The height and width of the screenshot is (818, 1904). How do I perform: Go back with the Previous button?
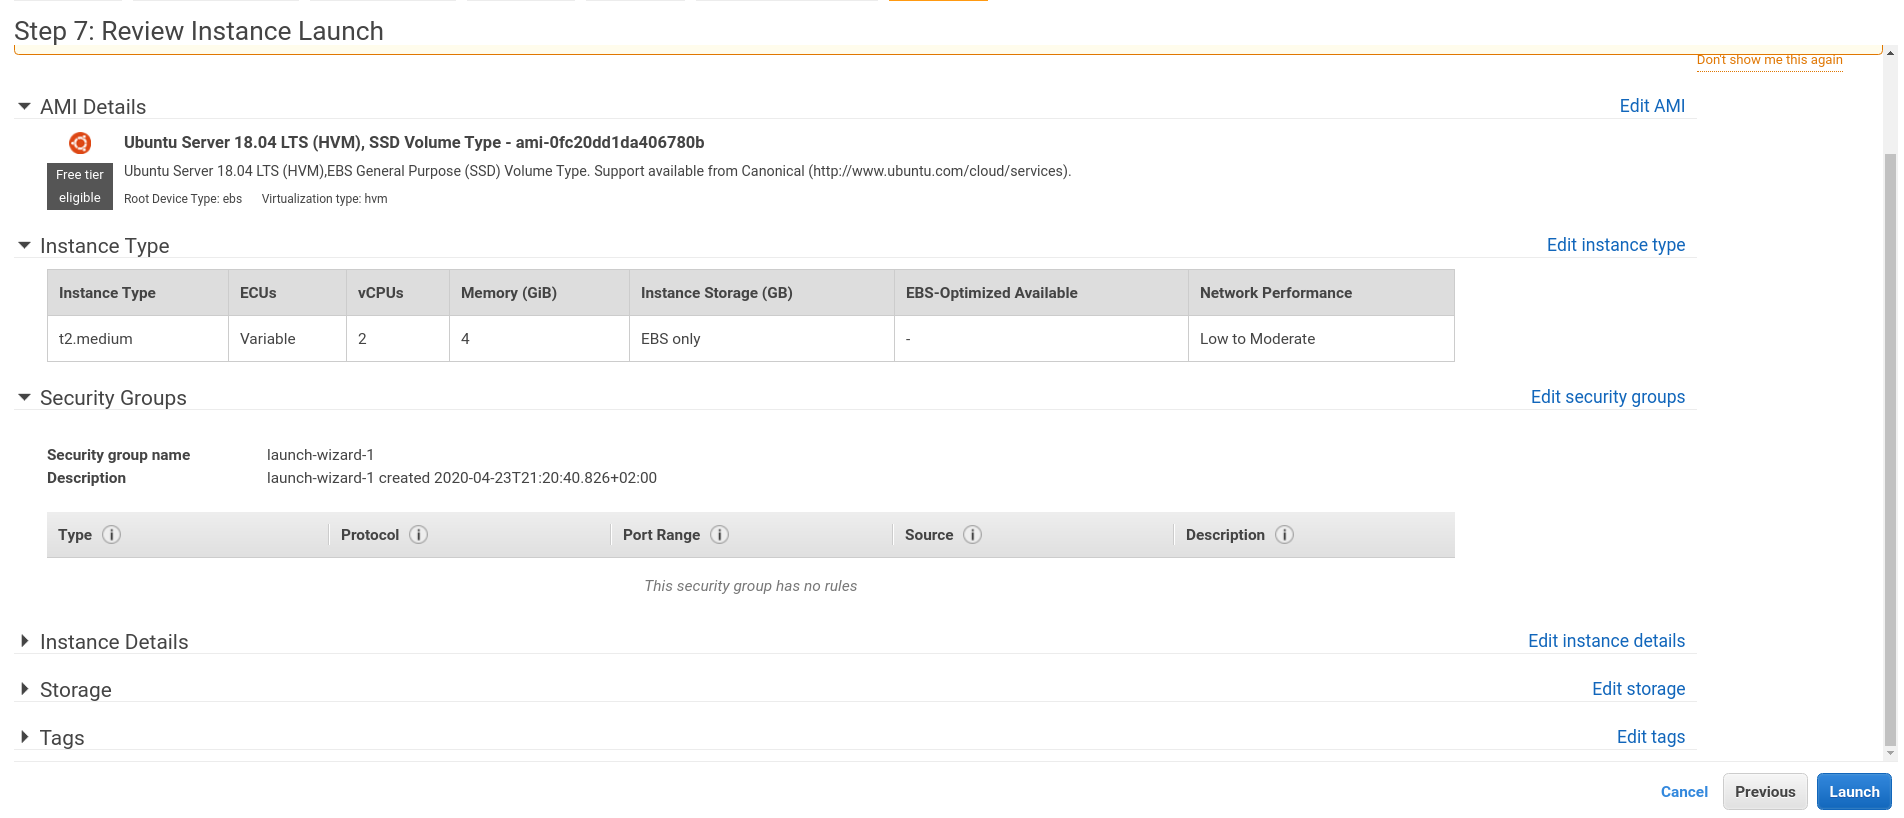click(1765, 792)
